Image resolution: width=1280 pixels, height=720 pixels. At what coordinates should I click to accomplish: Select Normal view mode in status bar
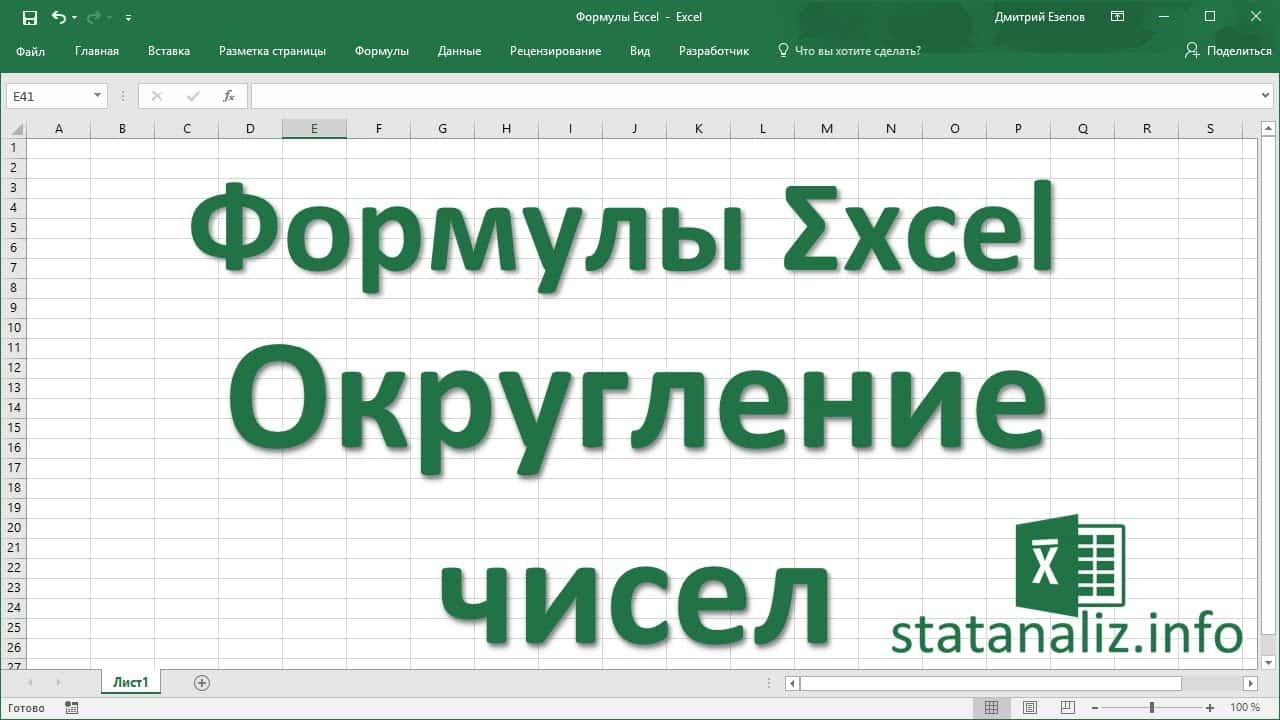click(x=991, y=708)
